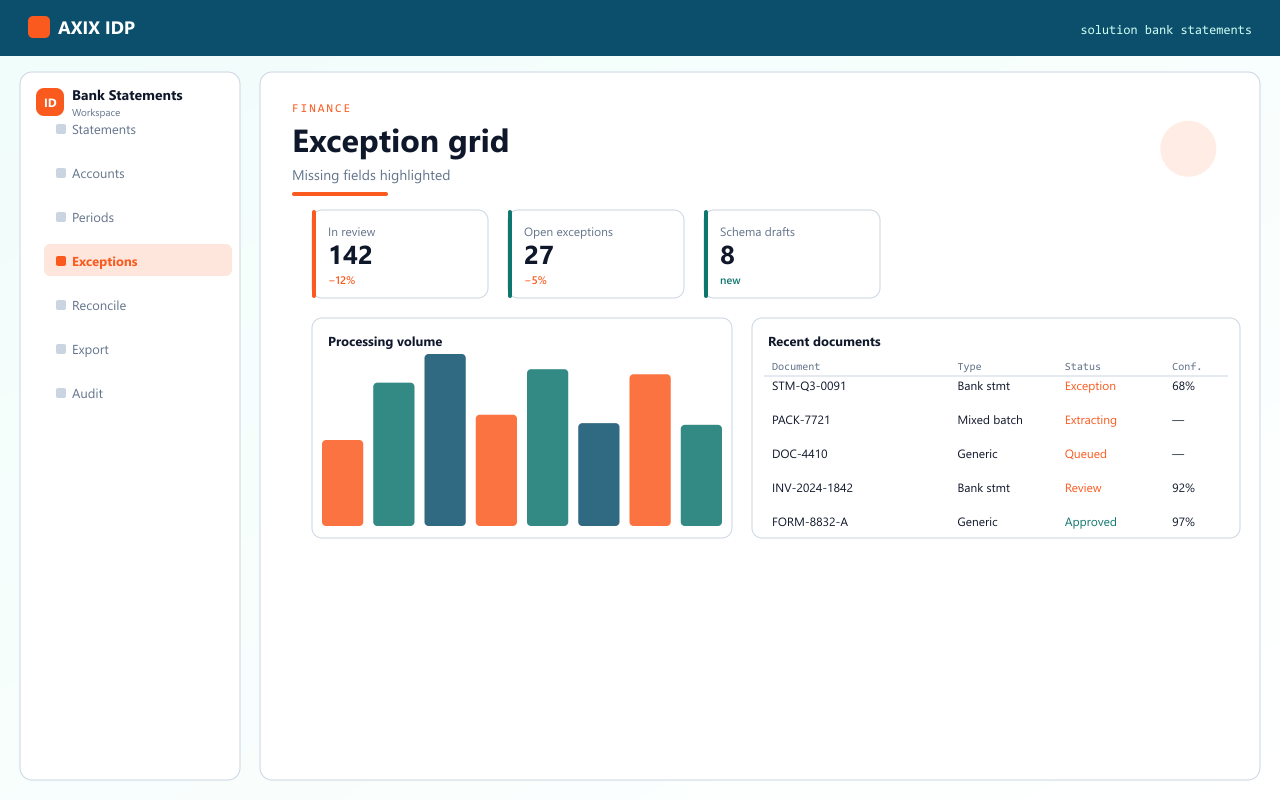Click the Exception status label
The image size is (1280, 800).
coord(1090,386)
